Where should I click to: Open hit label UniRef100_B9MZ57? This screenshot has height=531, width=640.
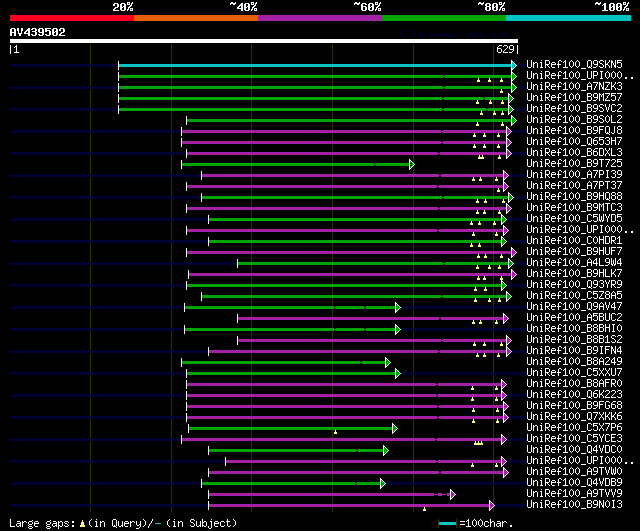click(x=574, y=97)
